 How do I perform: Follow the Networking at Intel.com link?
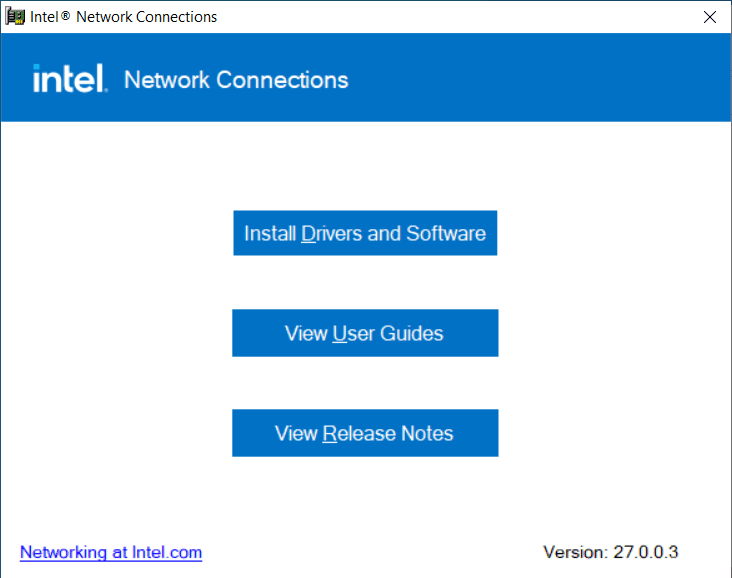[111, 552]
